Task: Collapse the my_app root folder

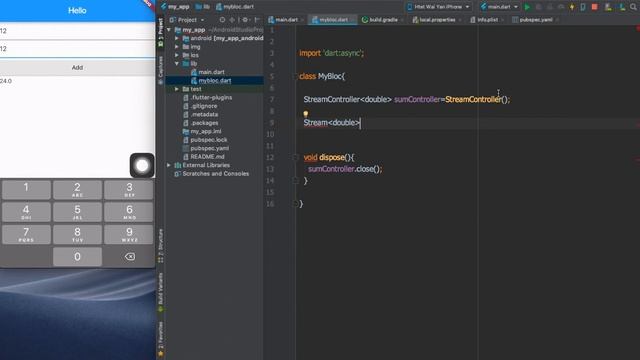Action: [x=169, y=30]
